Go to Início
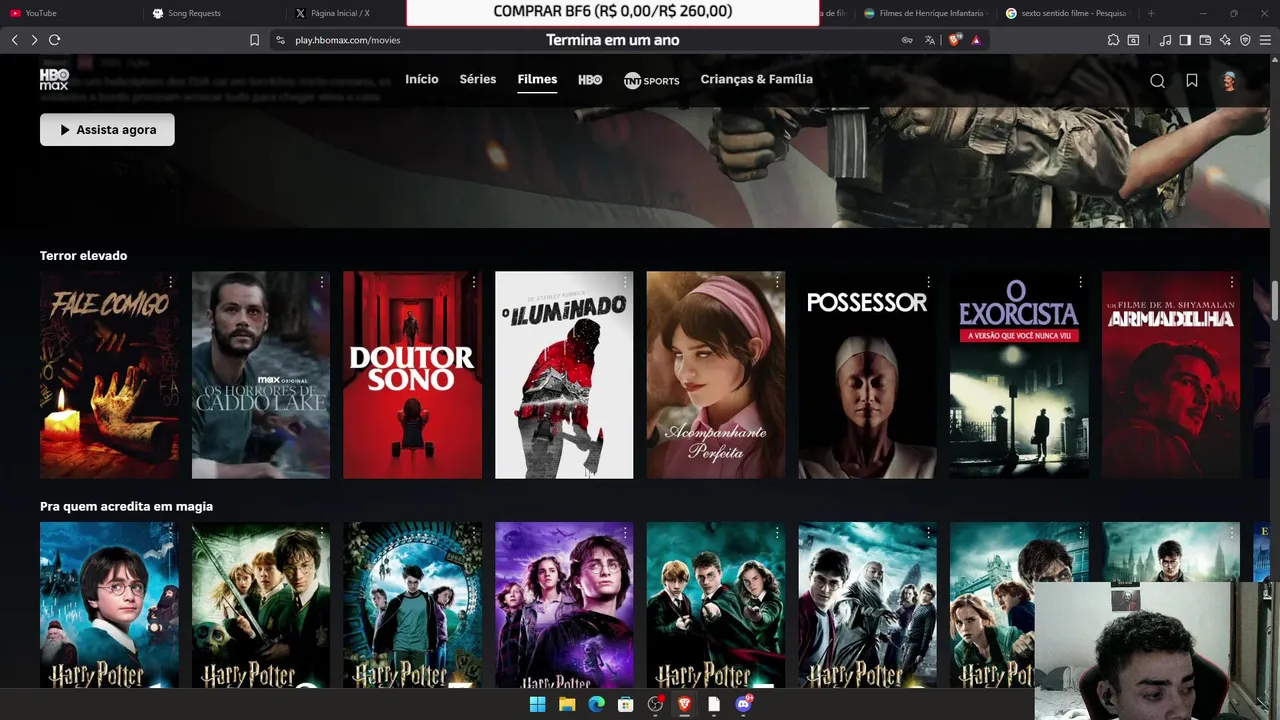Screen dimensions: 1280x720 click(422, 79)
